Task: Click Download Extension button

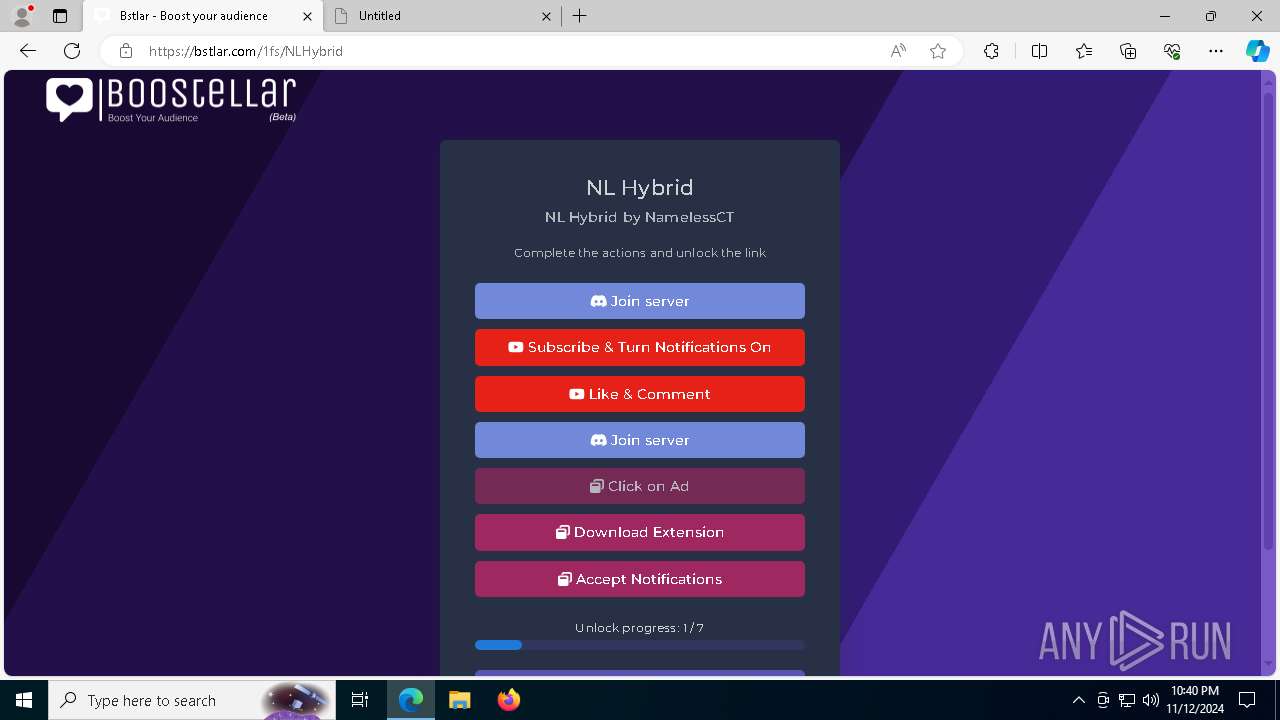Action: pyautogui.click(x=640, y=532)
